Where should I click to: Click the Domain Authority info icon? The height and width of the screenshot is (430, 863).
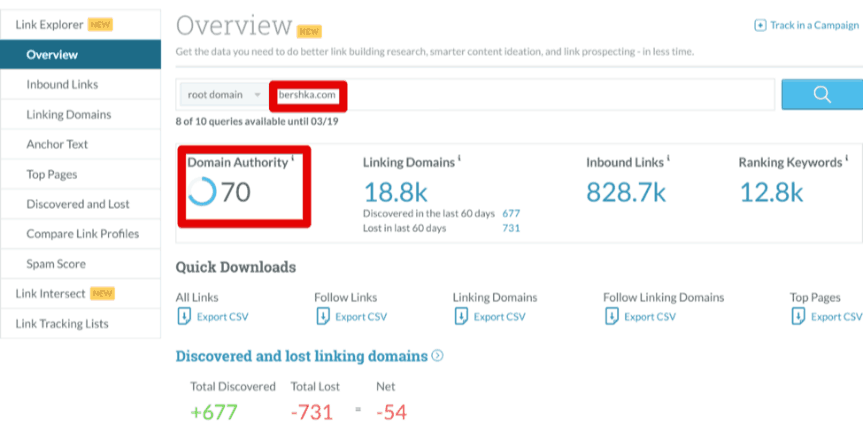[x=292, y=159]
